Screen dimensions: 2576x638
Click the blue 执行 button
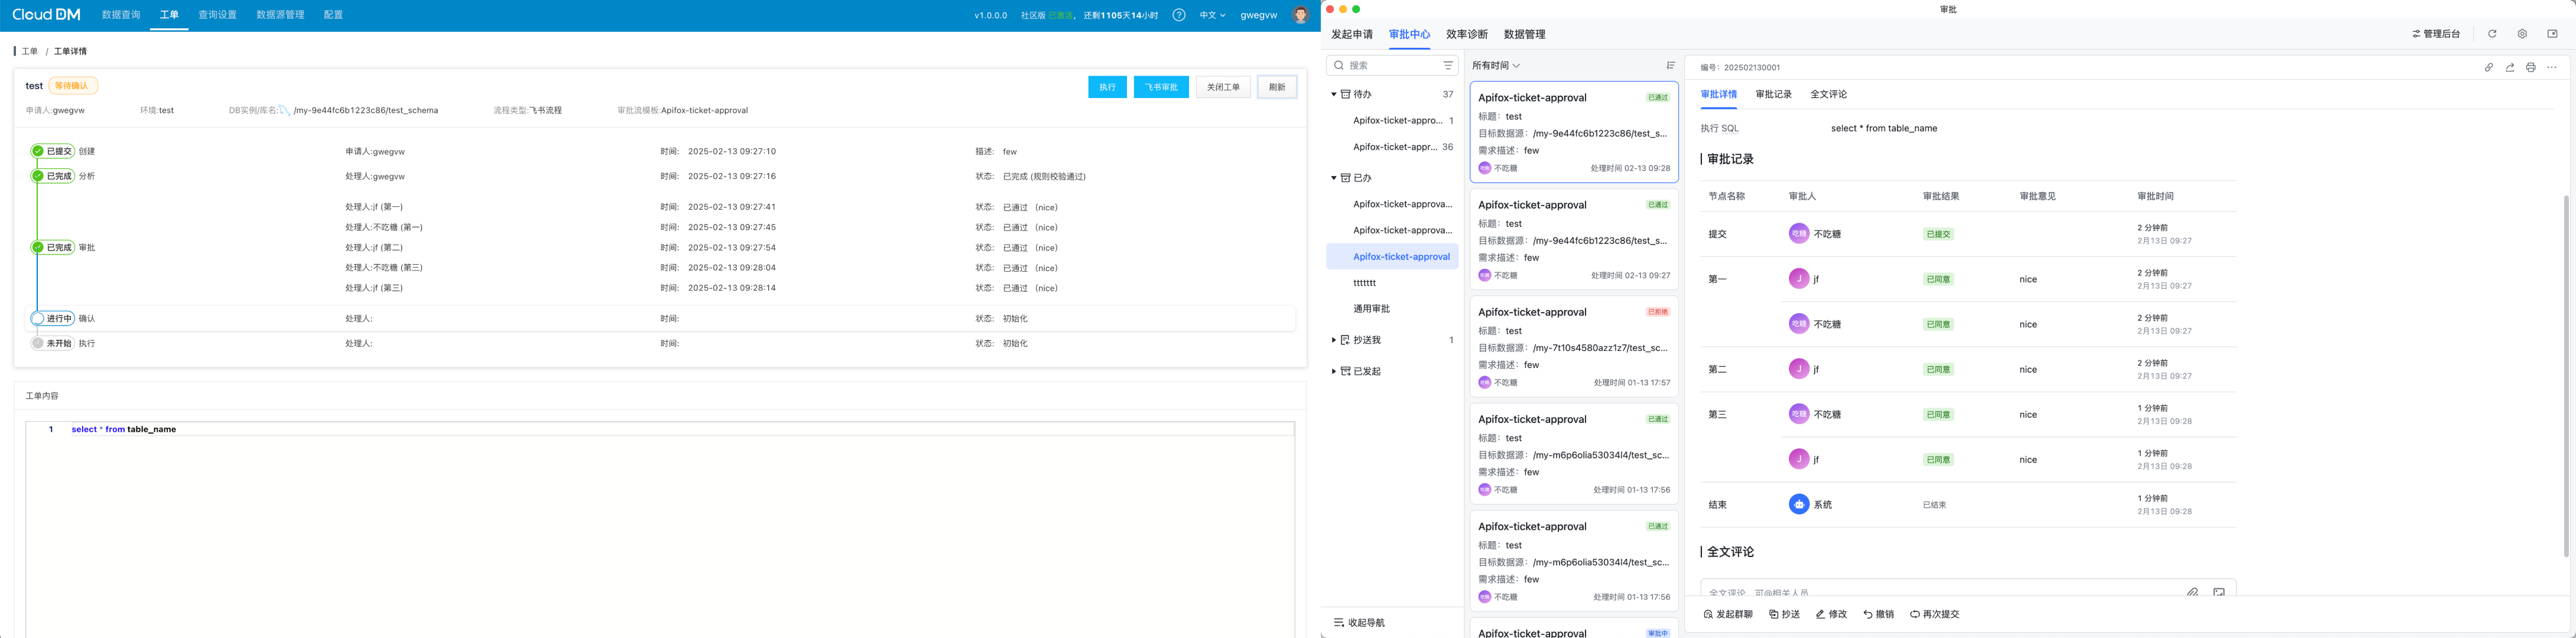pyautogui.click(x=1107, y=87)
